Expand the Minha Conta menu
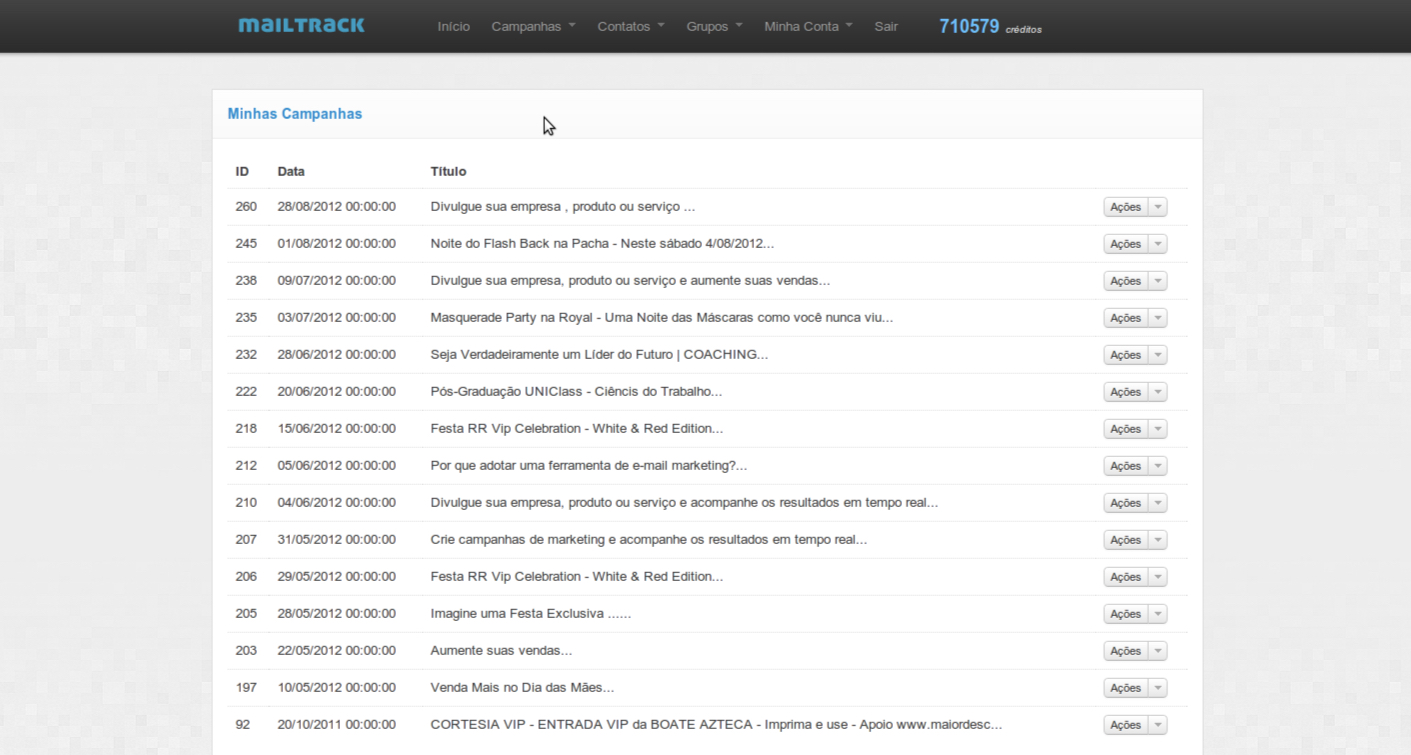Image resolution: width=1411 pixels, height=755 pixels. (807, 26)
